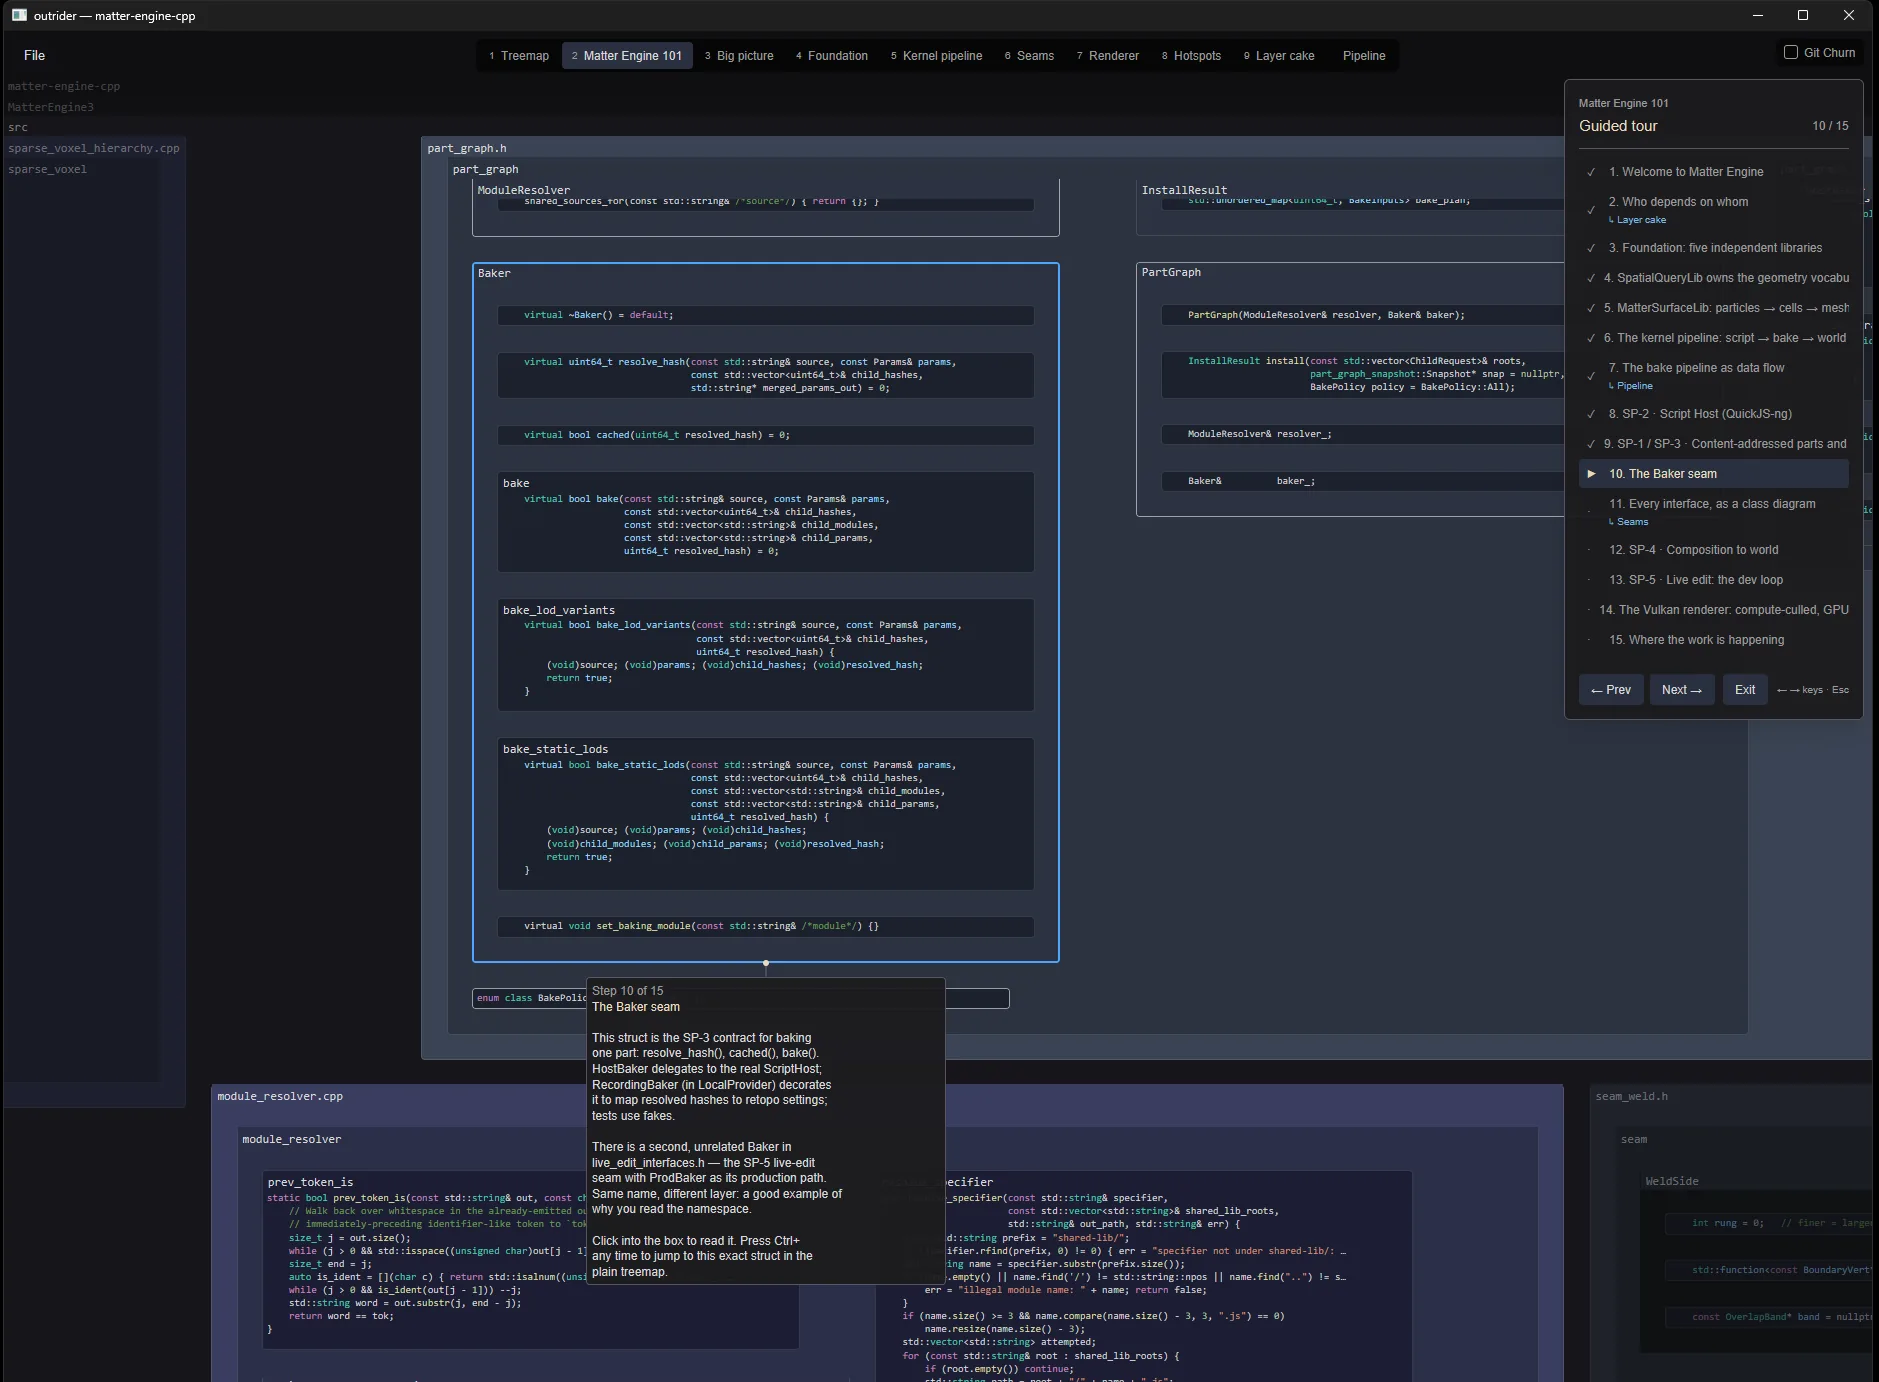The width and height of the screenshot is (1879, 1382).
Task: Open the File menu
Action: click(x=34, y=55)
